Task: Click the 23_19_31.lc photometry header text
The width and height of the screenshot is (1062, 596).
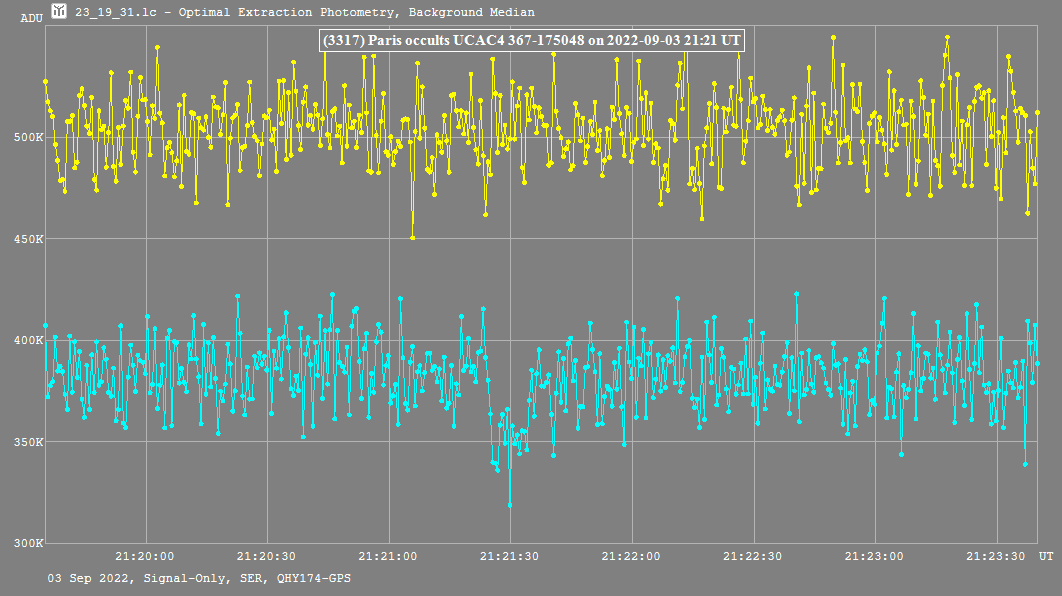Action: 304,13
